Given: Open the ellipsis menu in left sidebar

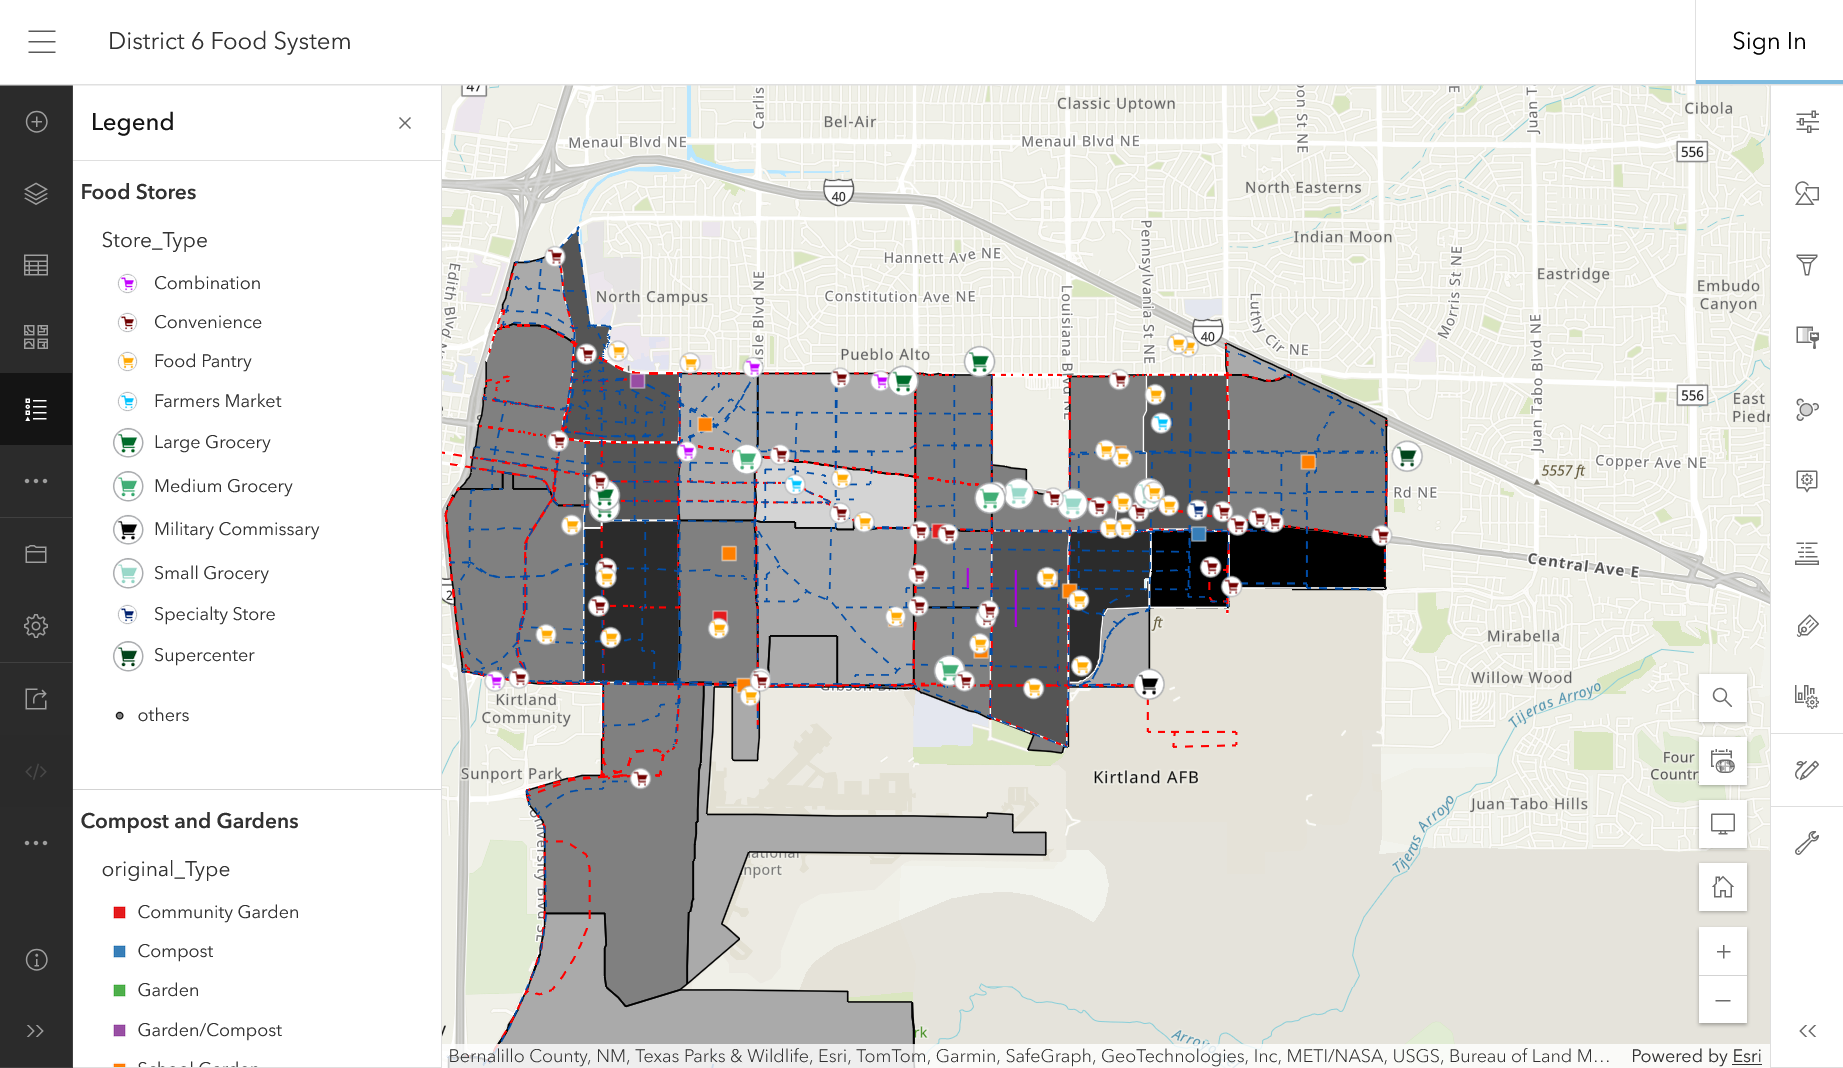Looking at the screenshot, I should pyautogui.click(x=36, y=480).
